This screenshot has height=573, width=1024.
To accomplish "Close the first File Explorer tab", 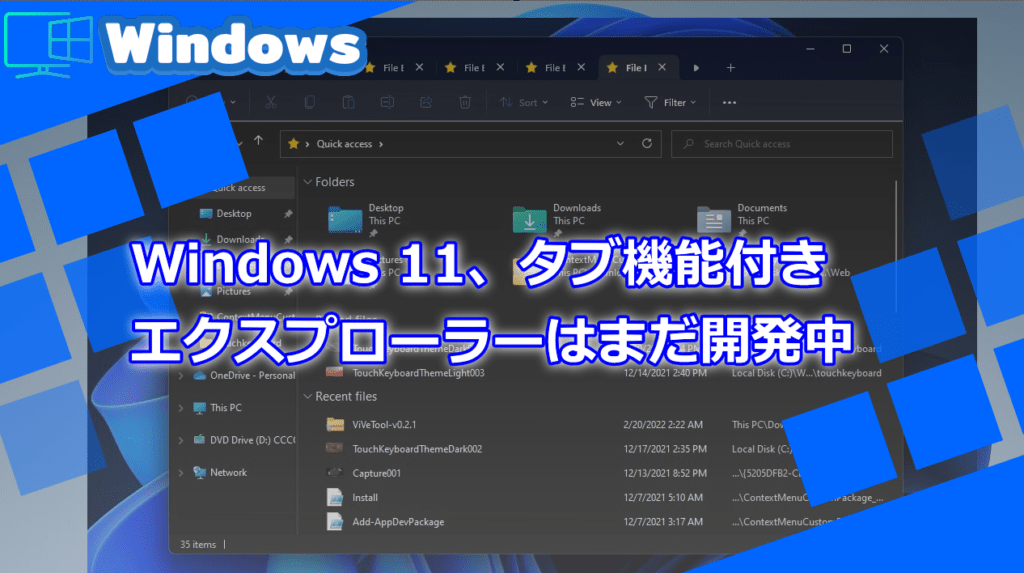I will pyautogui.click(x=419, y=67).
